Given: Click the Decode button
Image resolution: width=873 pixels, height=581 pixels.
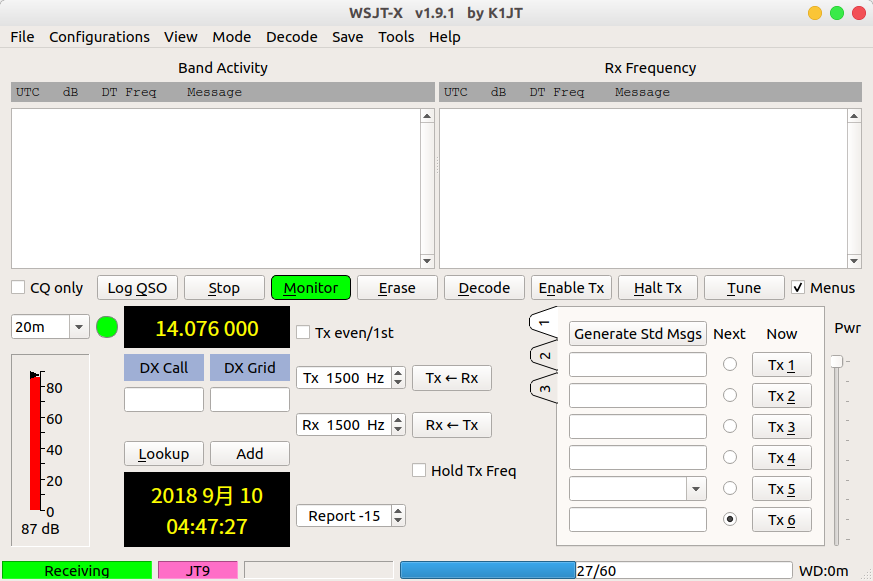Looking at the screenshot, I should [484, 288].
